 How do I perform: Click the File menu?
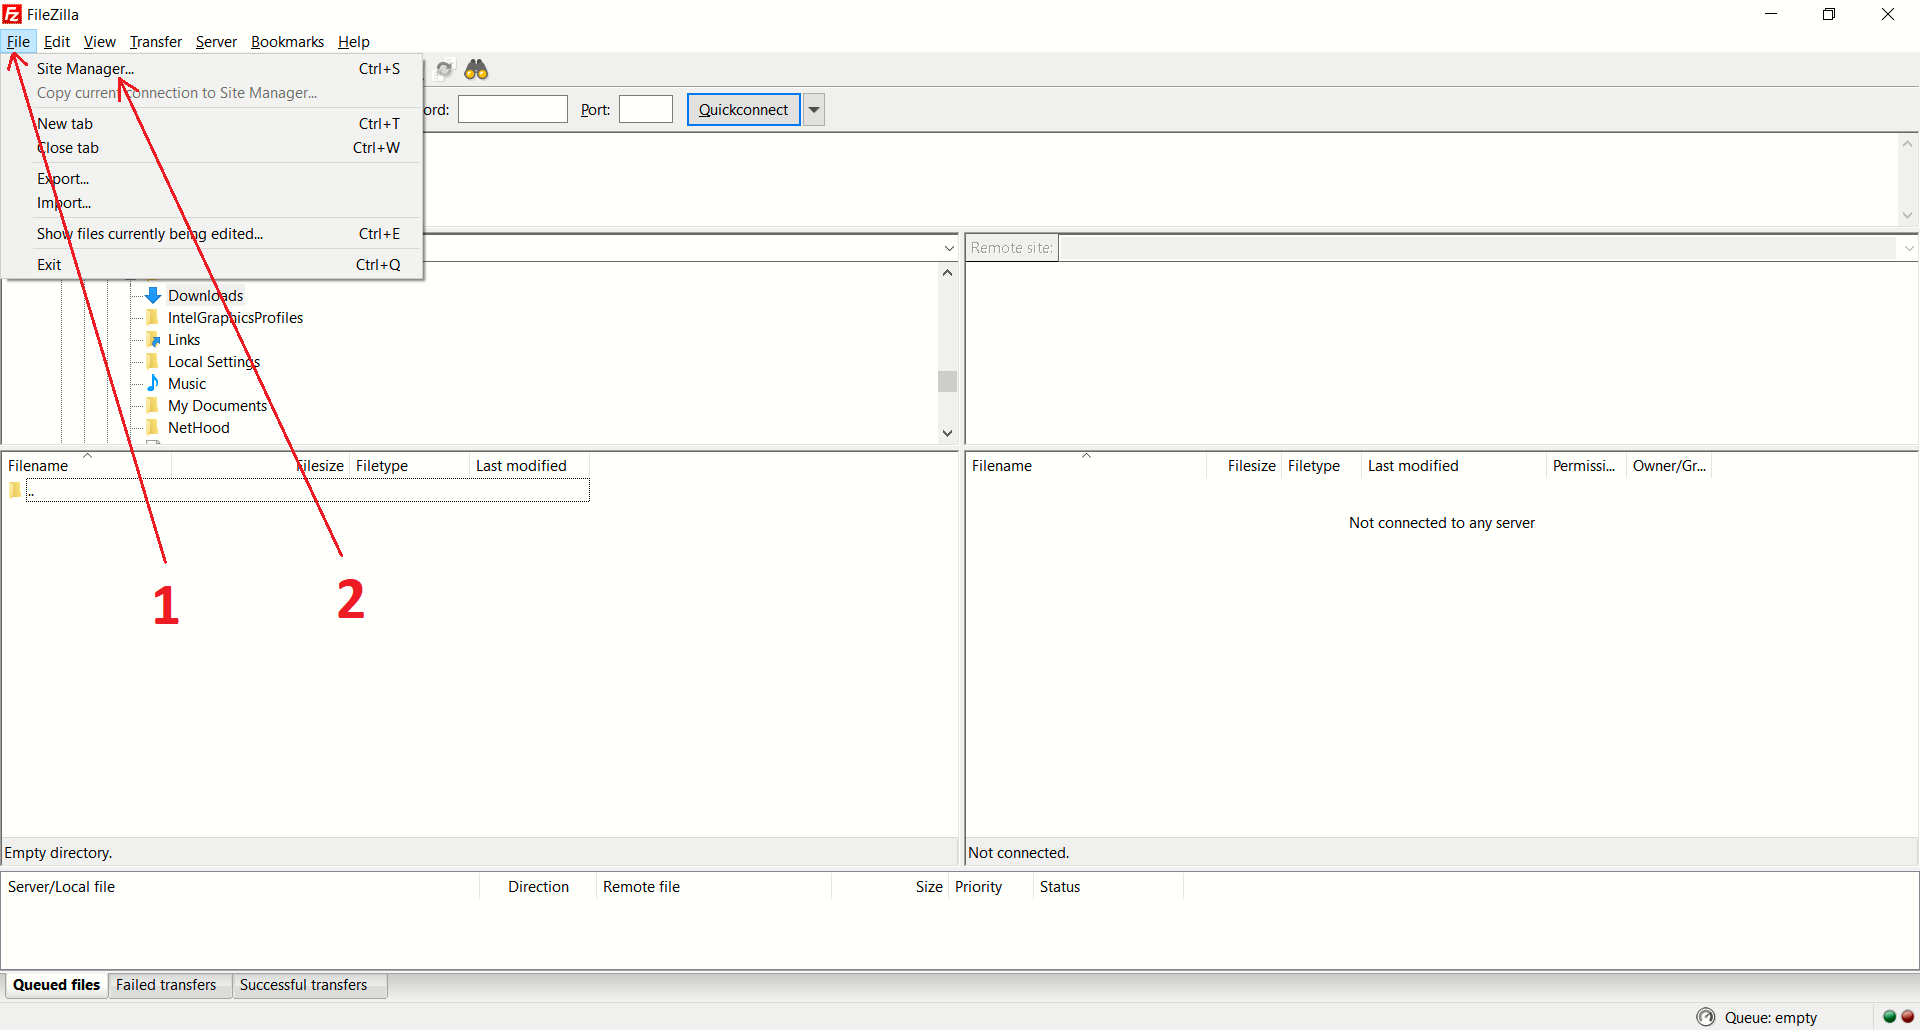18,42
